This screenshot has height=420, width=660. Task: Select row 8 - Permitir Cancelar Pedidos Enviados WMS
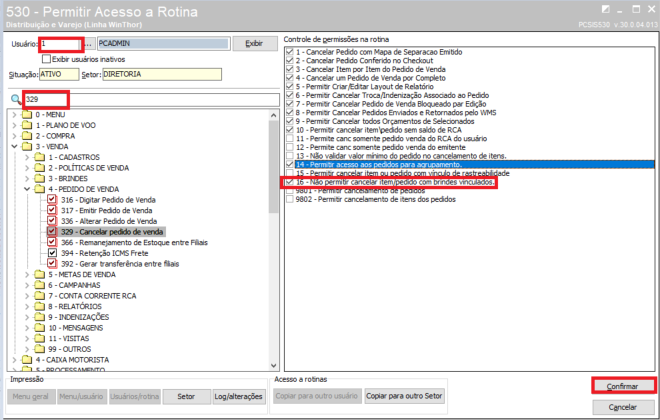[x=396, y=112]
